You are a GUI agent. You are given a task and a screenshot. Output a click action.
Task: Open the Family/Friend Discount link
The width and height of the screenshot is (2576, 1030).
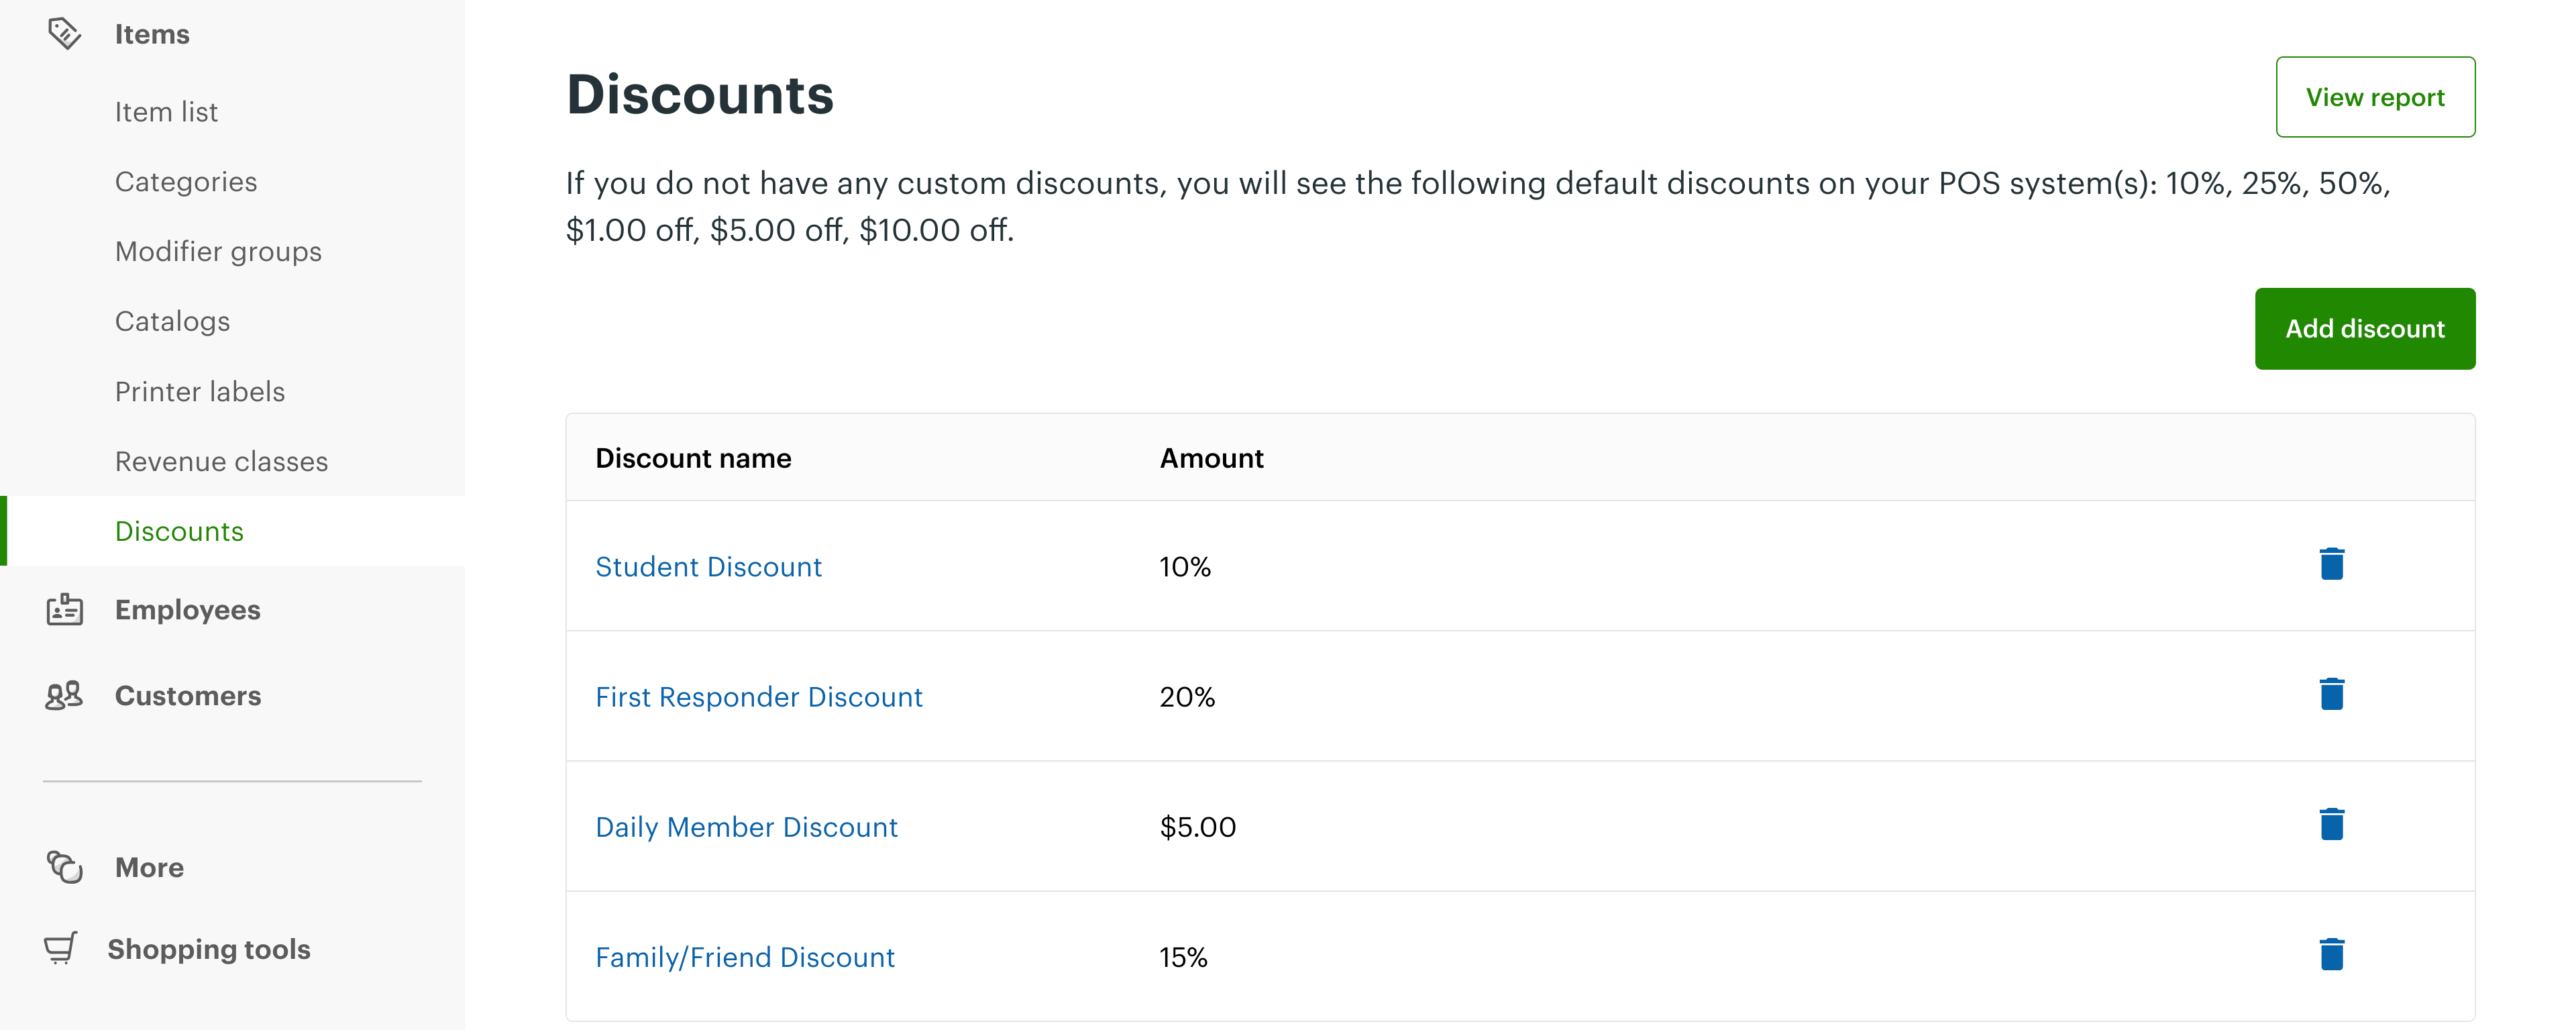tap(745, 957)
